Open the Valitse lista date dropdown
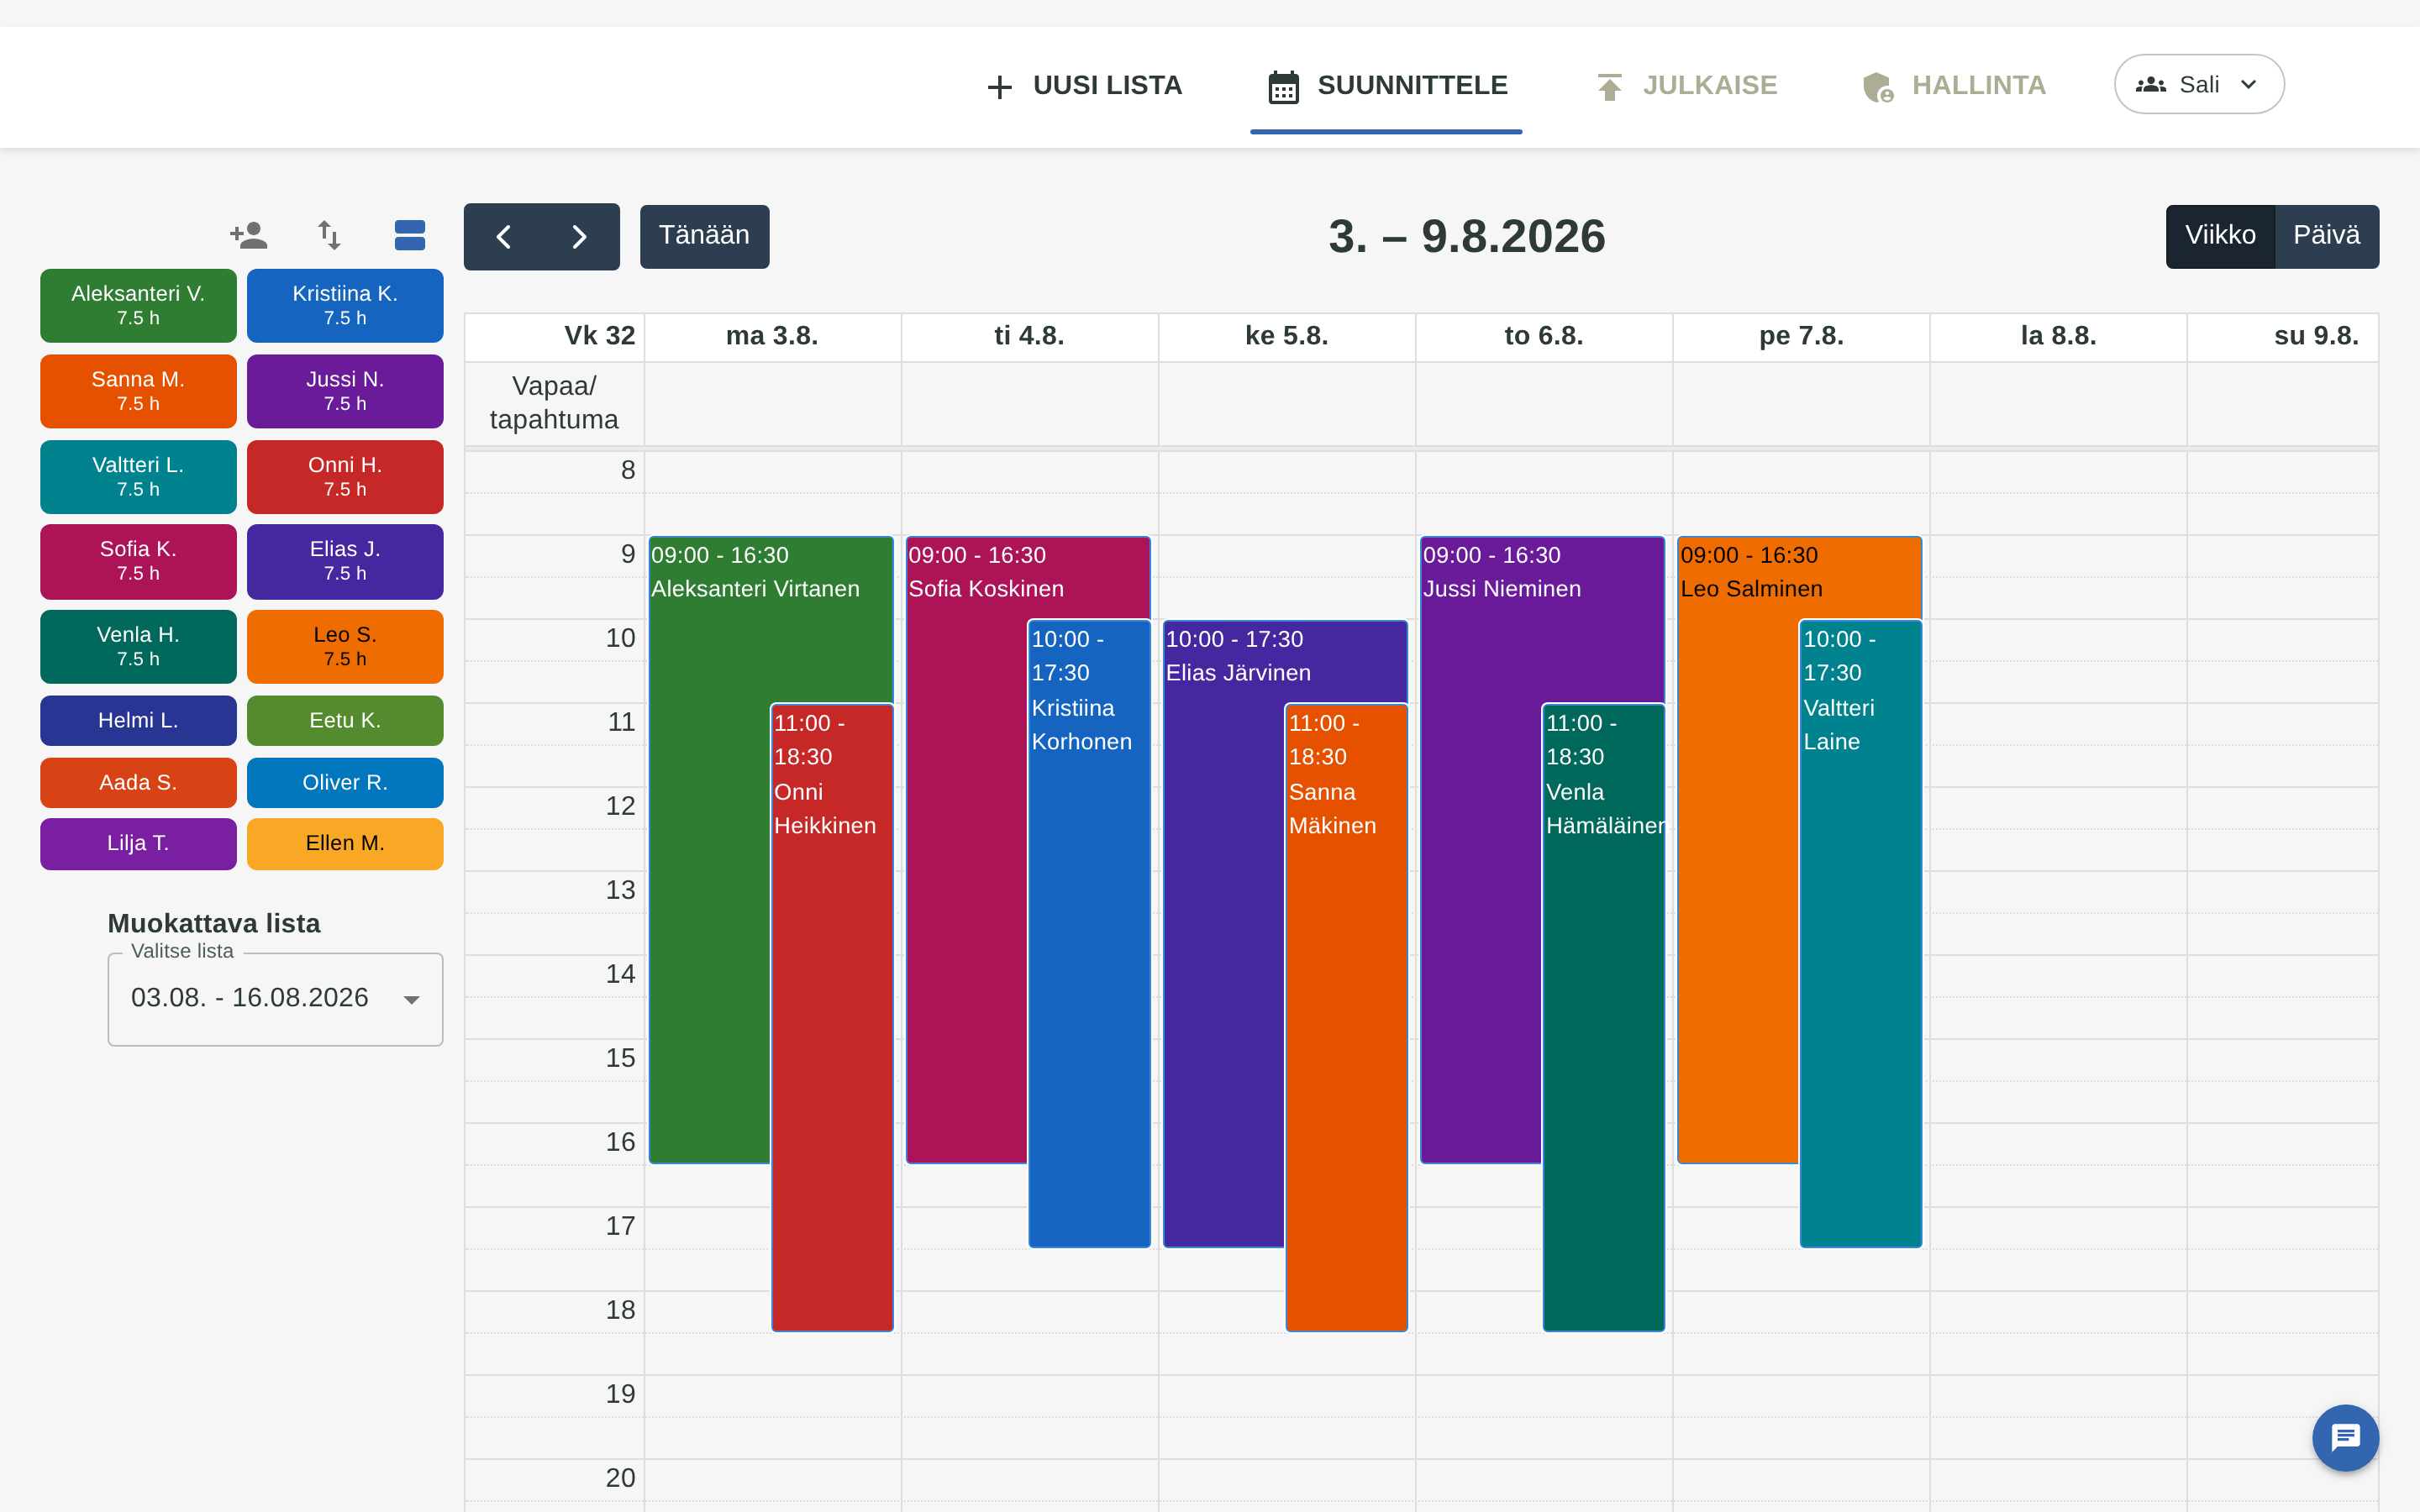Viewport: 2420px width, 1512px height. [x=275, y=998]
